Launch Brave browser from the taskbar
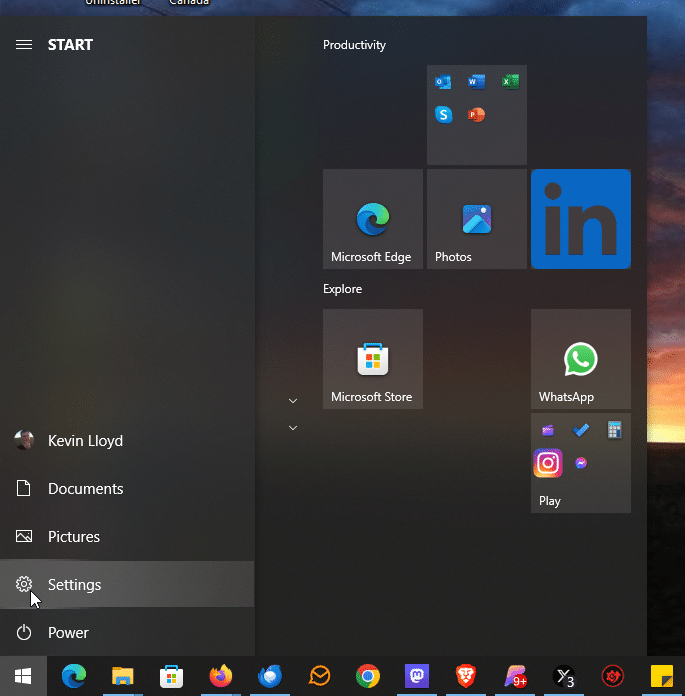 [466, 676]
